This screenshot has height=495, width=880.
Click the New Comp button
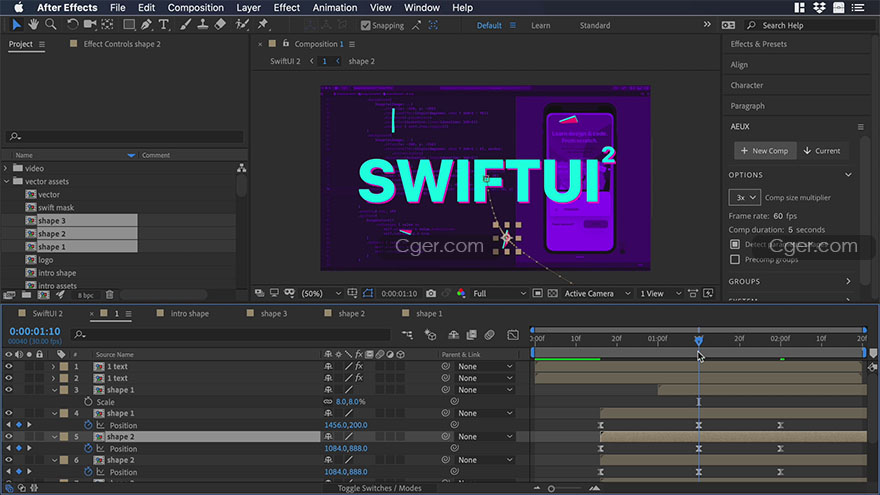765,150
